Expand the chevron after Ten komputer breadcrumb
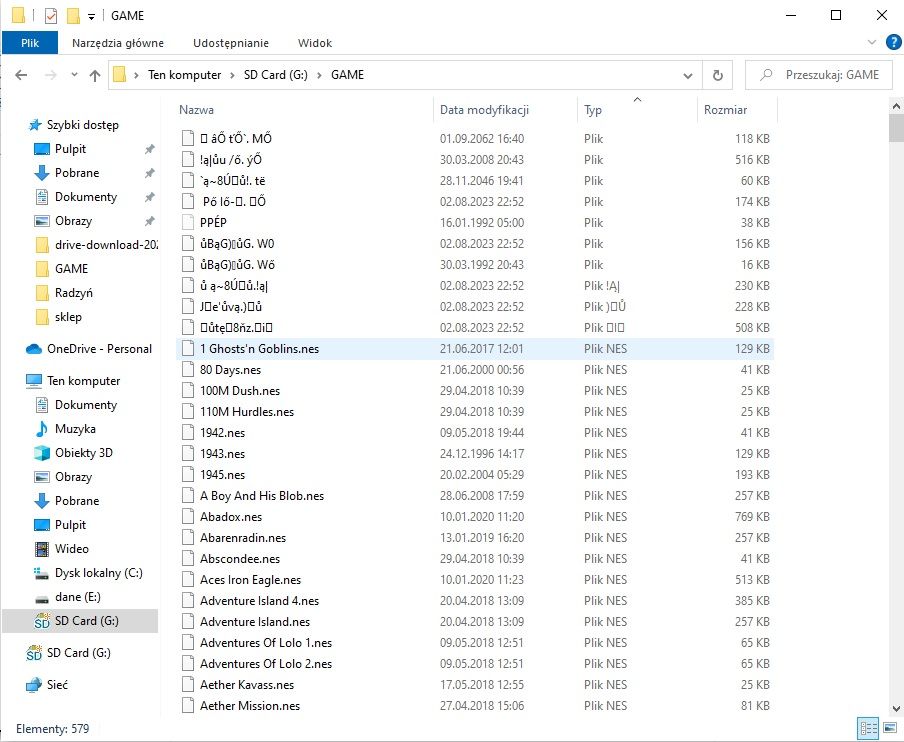The image size is (904, 742). [232, 75]
